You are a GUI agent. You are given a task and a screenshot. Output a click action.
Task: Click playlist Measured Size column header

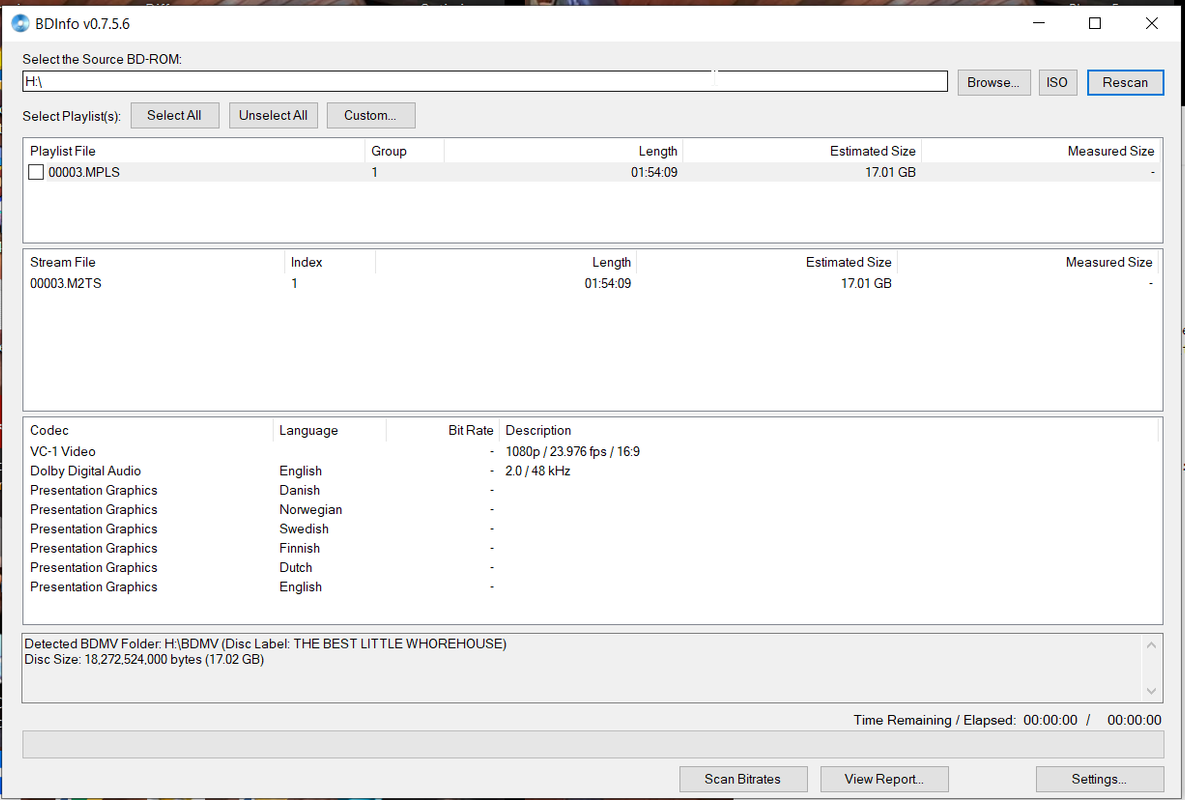click(x=1040, y=151)
